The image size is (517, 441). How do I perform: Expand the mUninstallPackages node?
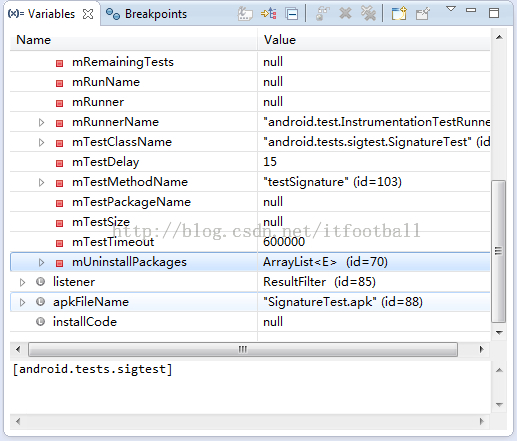tap(41, 262)
